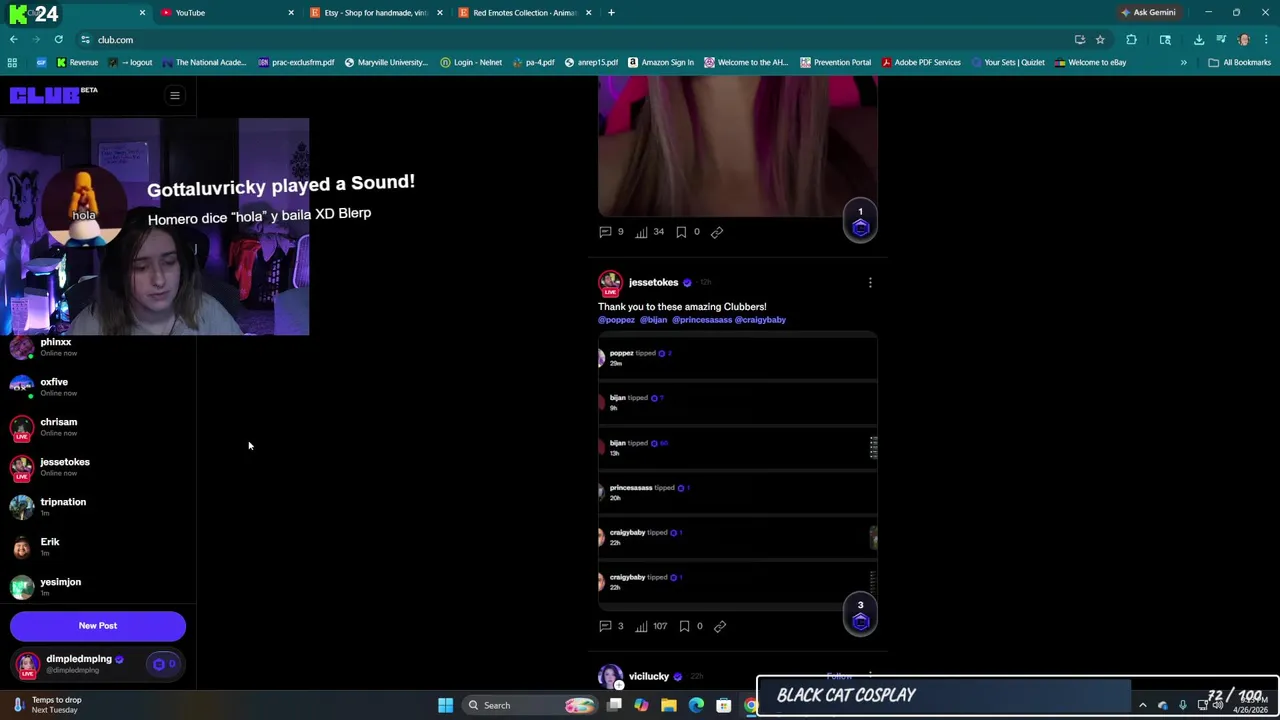Viewport: 1280px width, 720px height.
Task: View stats icon showing 107 views
Action: (x=642, y=626)
